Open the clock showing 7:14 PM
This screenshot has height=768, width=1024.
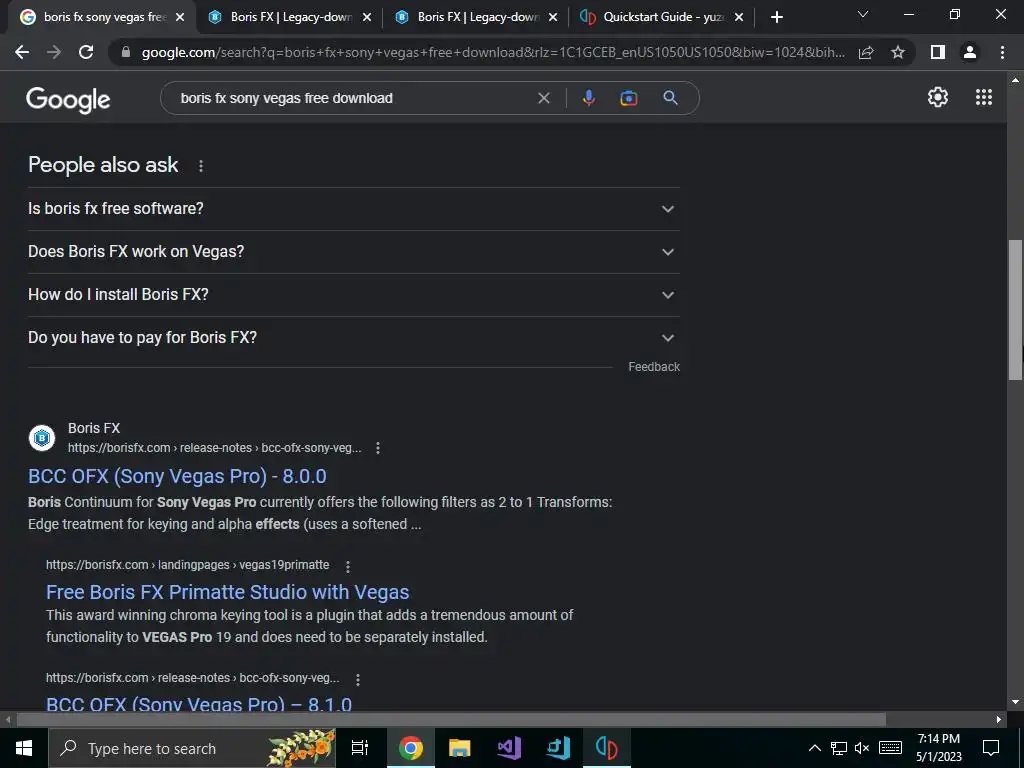coord(938,748)
